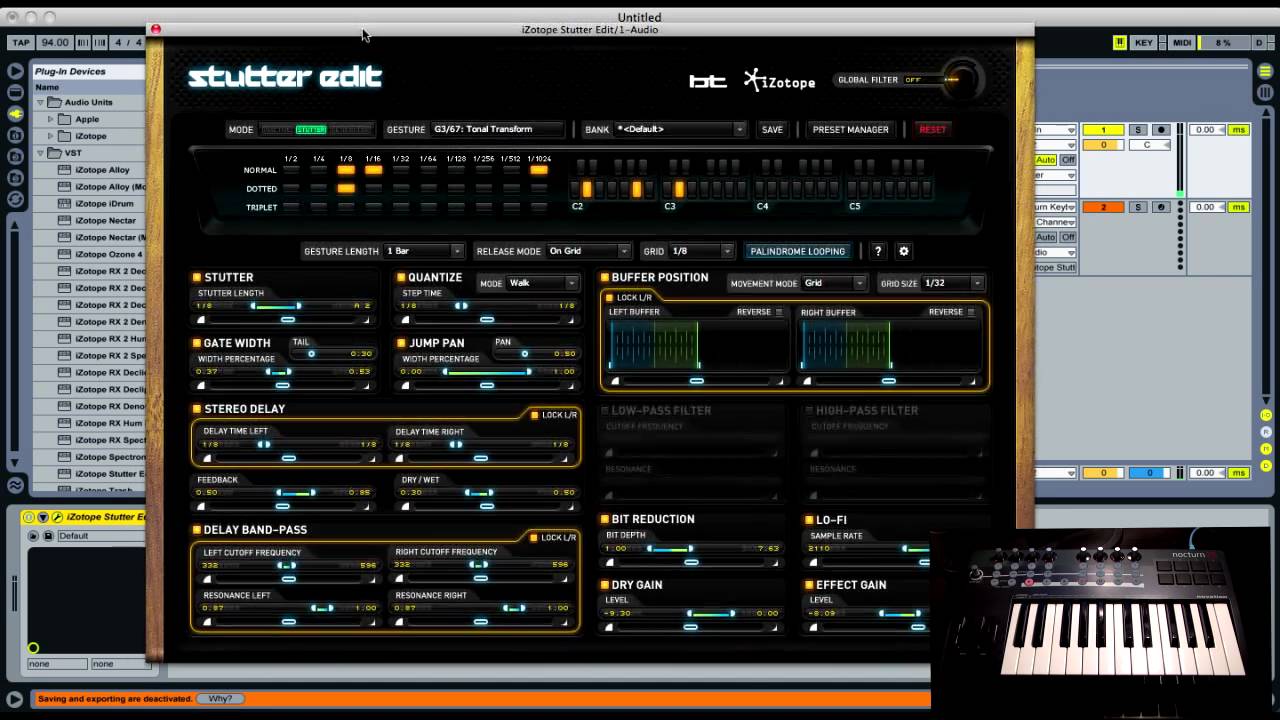
Task: Switch to Arrangement view selector icon
Action: tap(1267, 71)
